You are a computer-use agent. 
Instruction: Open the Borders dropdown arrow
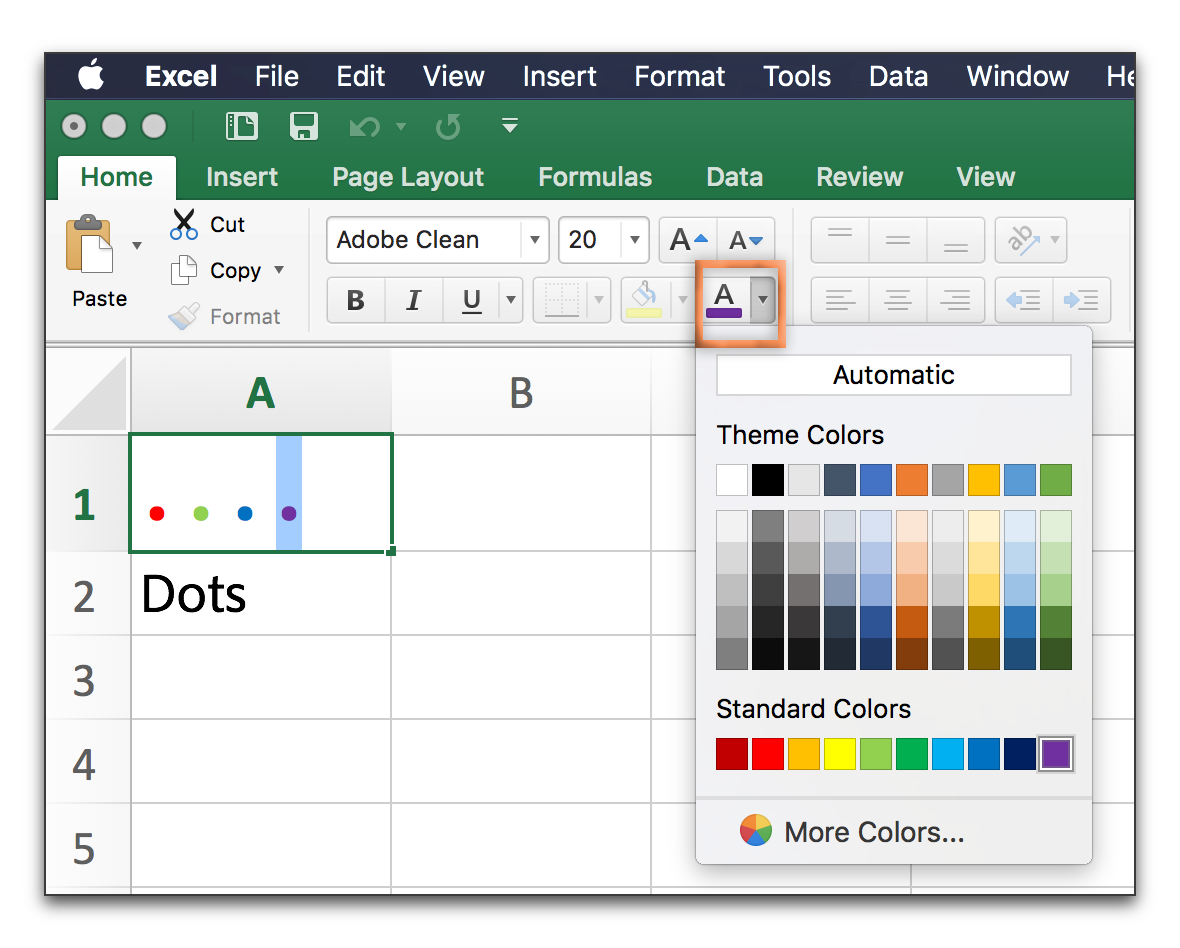(x=600, y=299)
